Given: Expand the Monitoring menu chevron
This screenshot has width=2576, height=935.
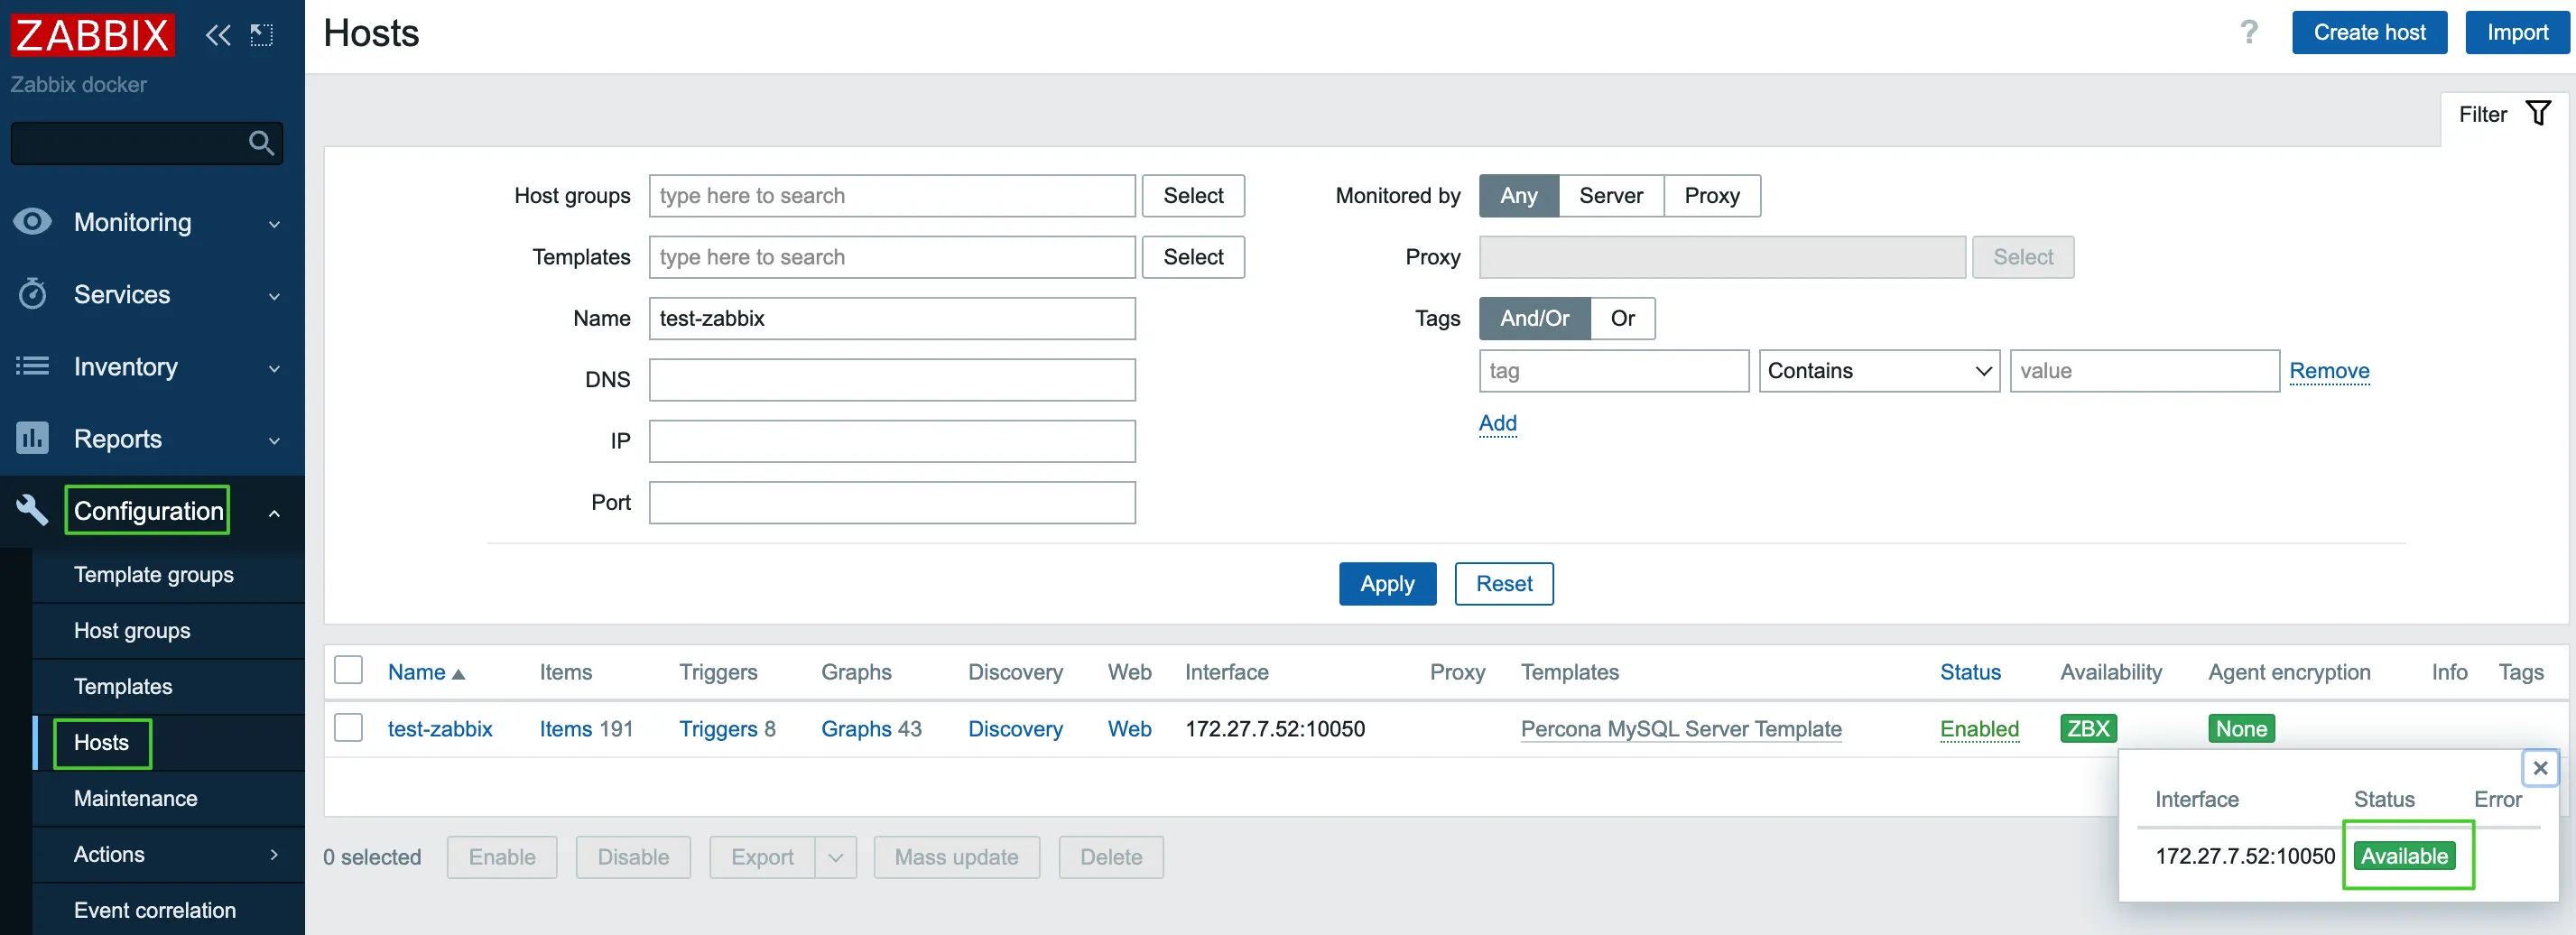Looking at the screenshot, I should 274,224.
